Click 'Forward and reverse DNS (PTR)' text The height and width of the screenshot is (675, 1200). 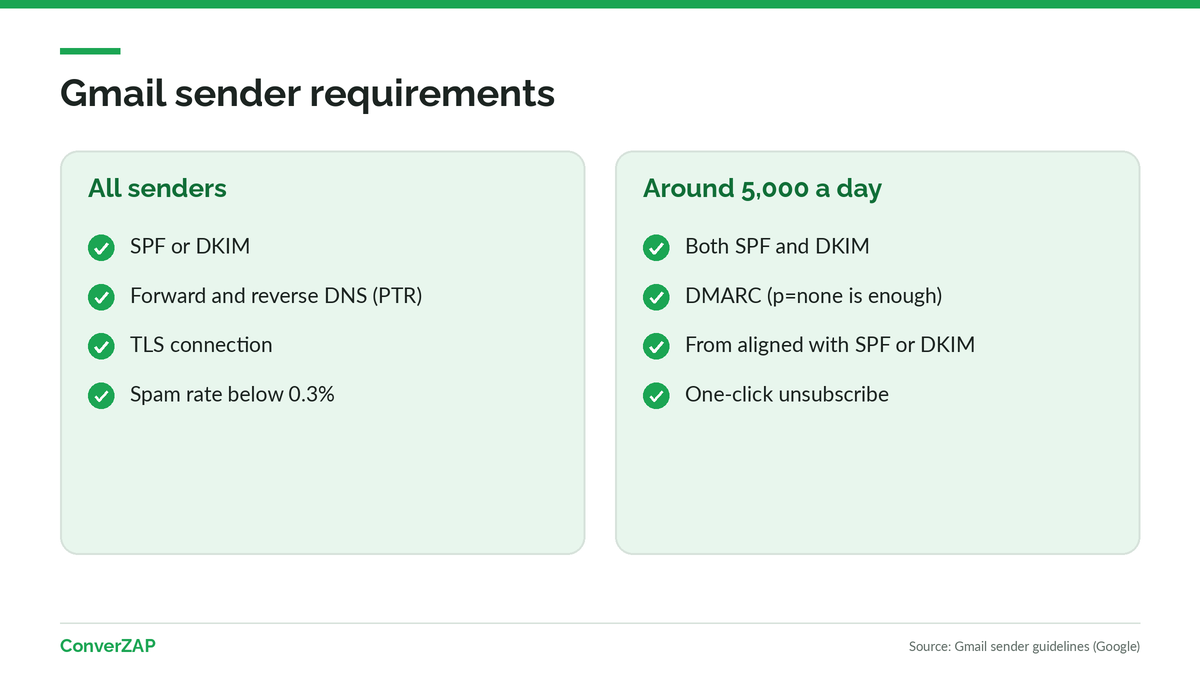point(276,296)
